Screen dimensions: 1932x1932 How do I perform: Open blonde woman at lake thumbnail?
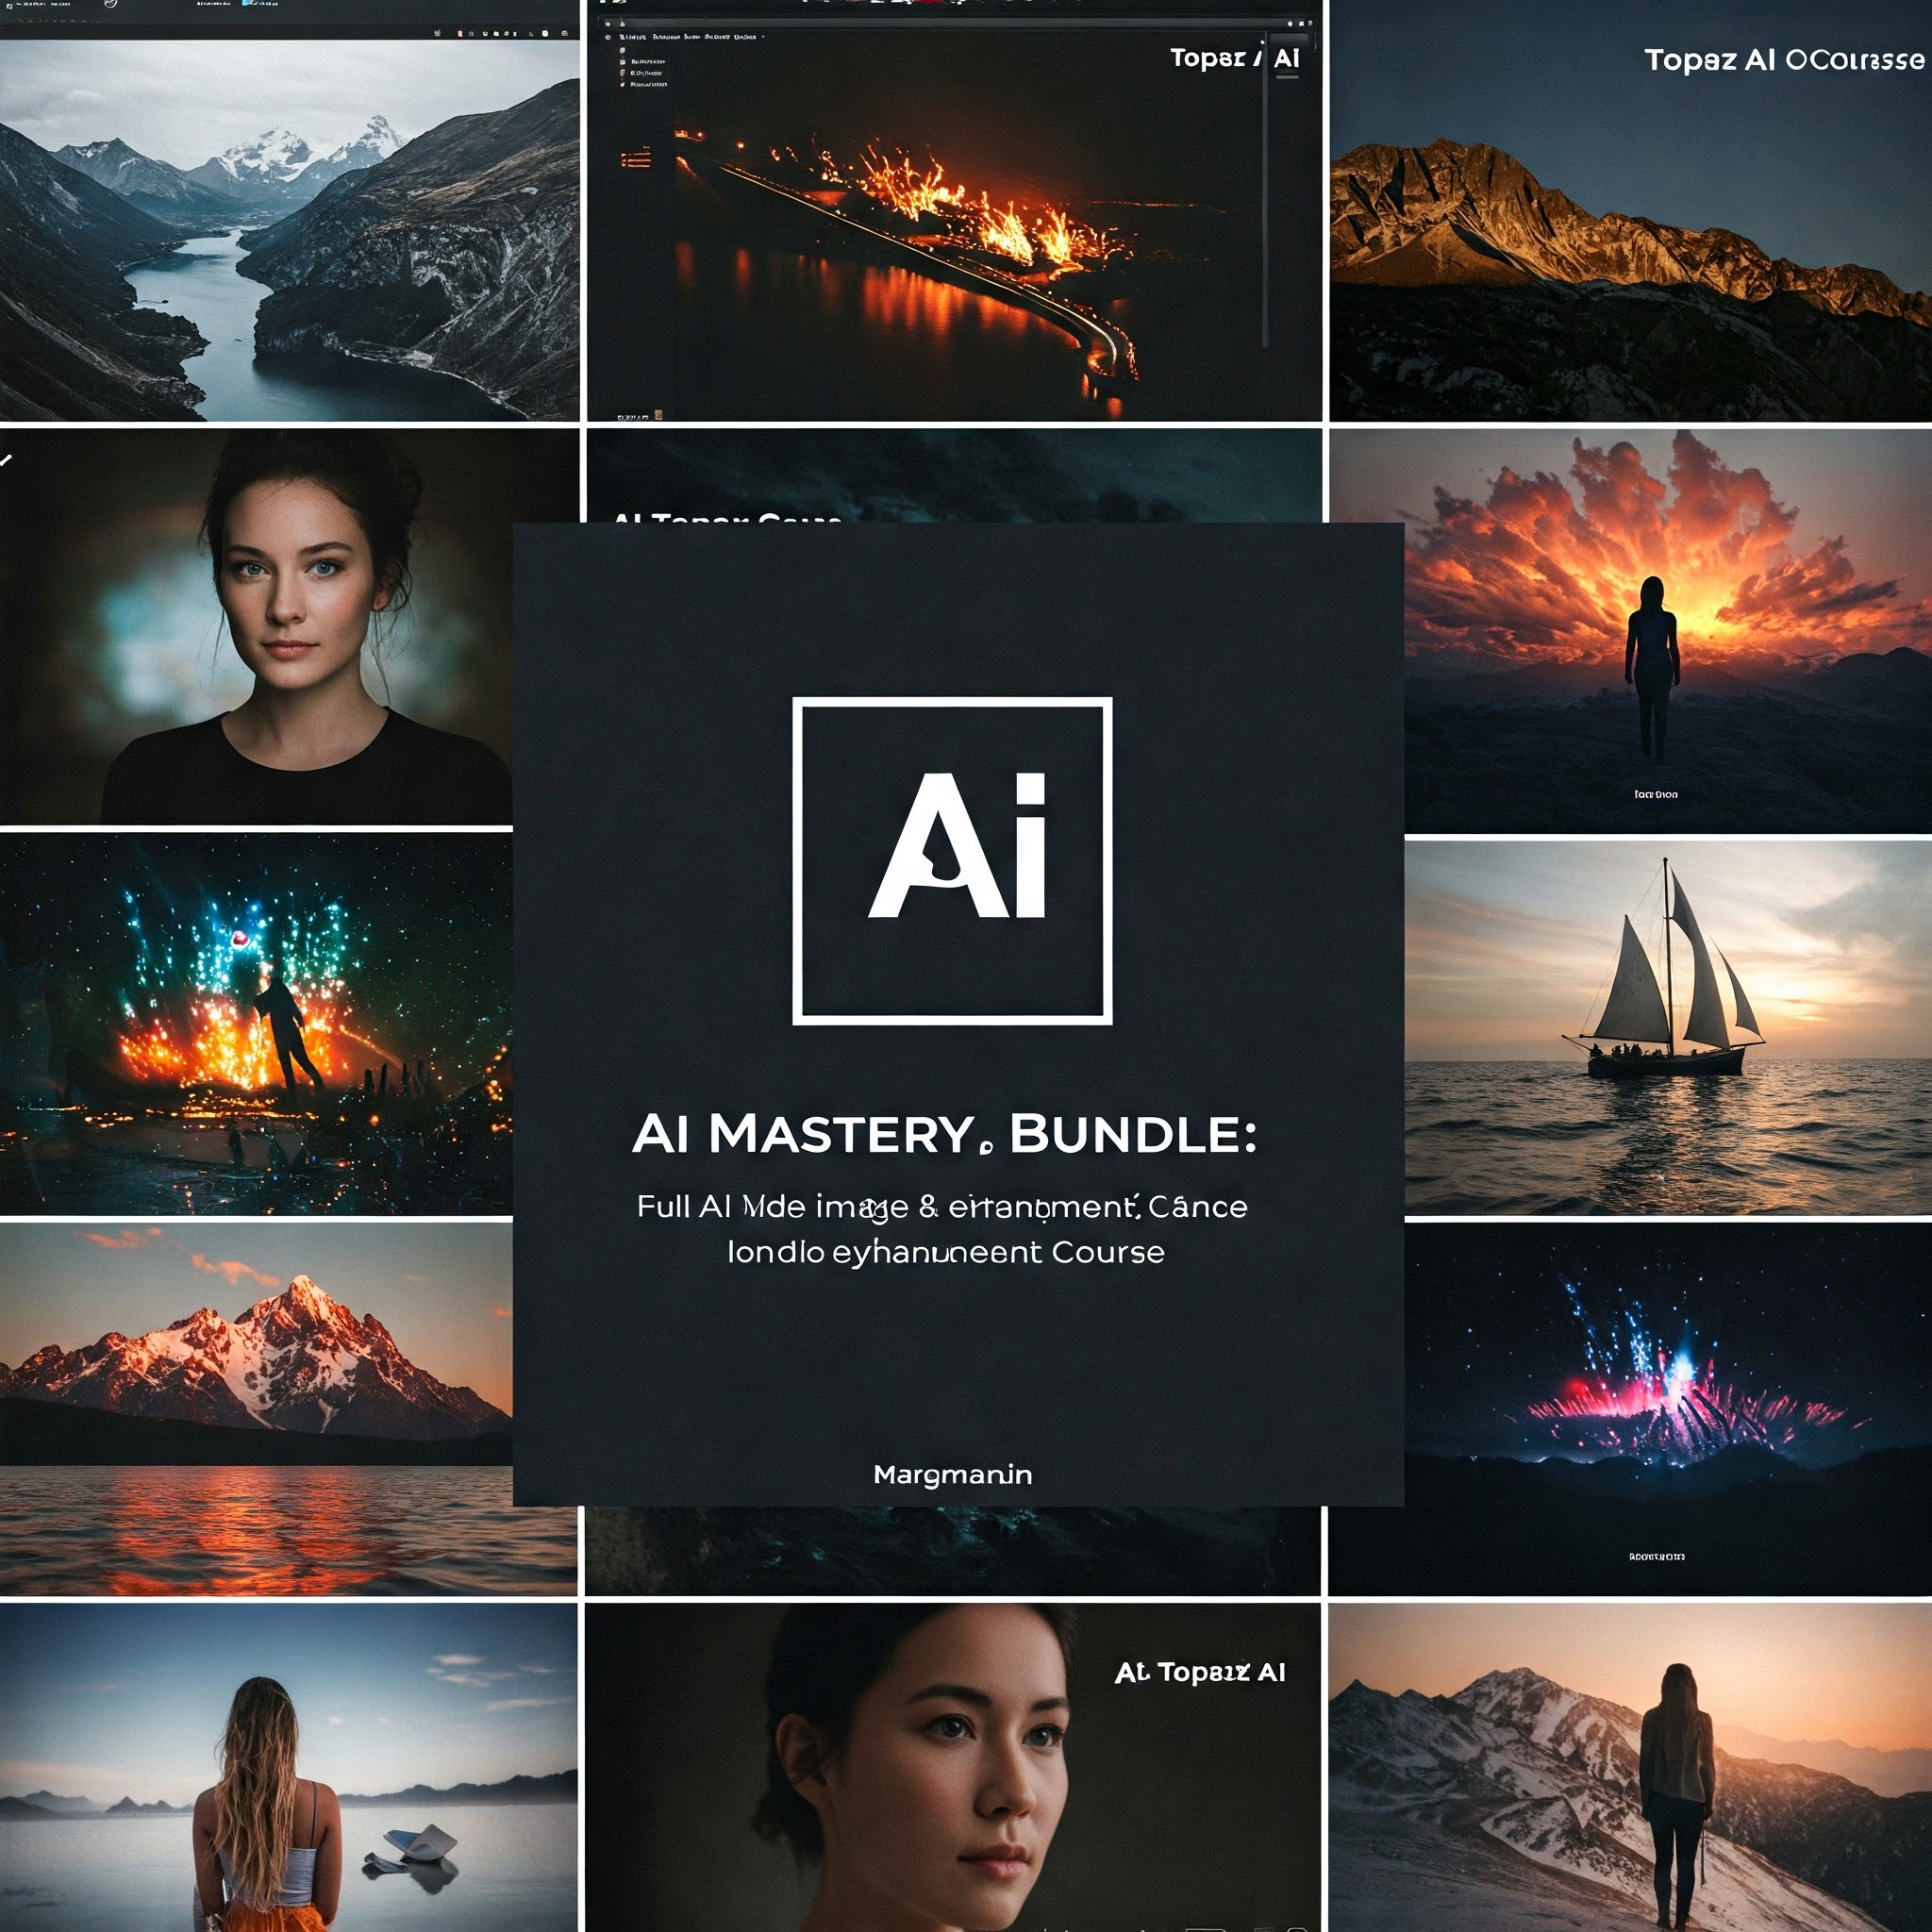coord(289,1768)
